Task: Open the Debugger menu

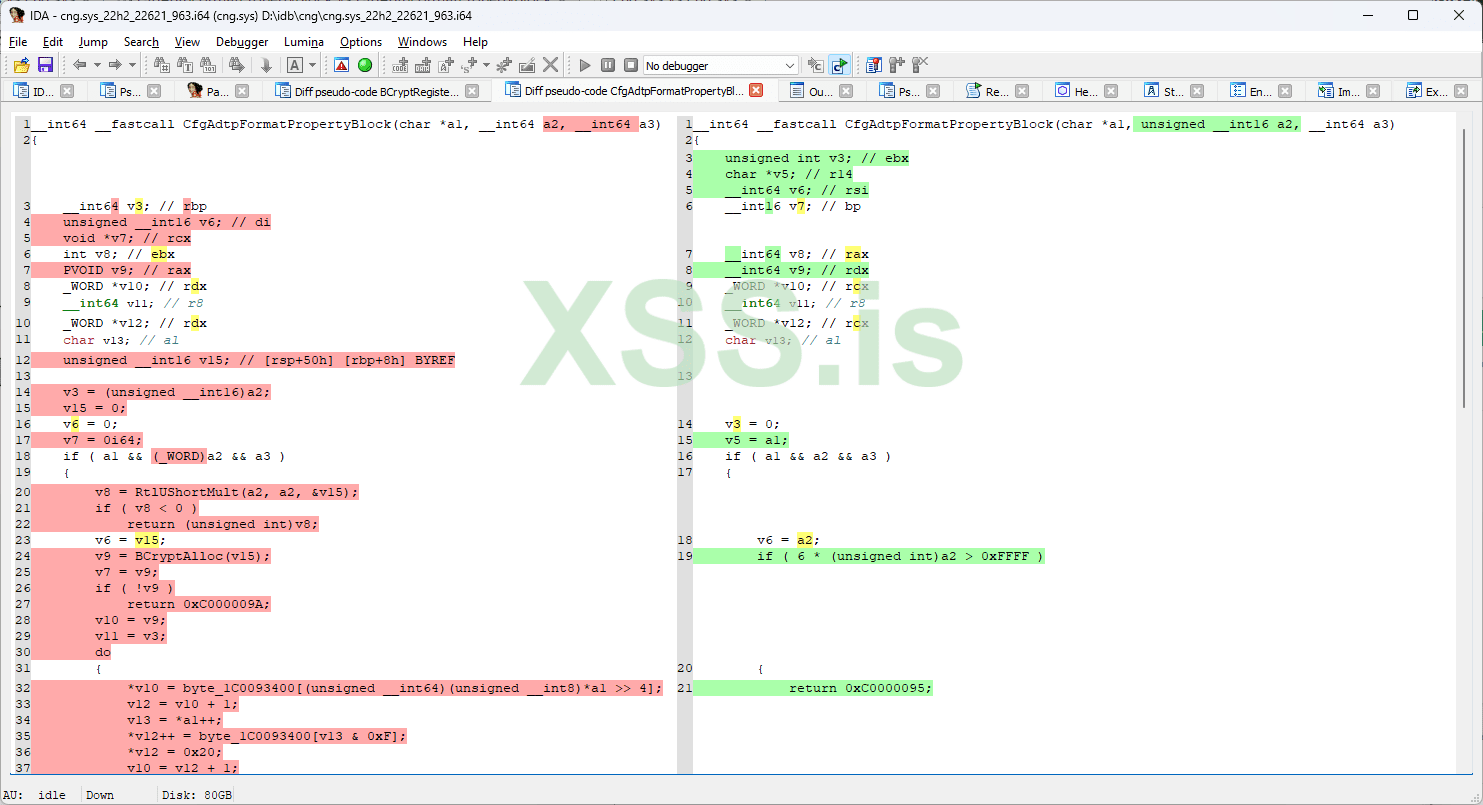Action: click(x=242, y=42)
